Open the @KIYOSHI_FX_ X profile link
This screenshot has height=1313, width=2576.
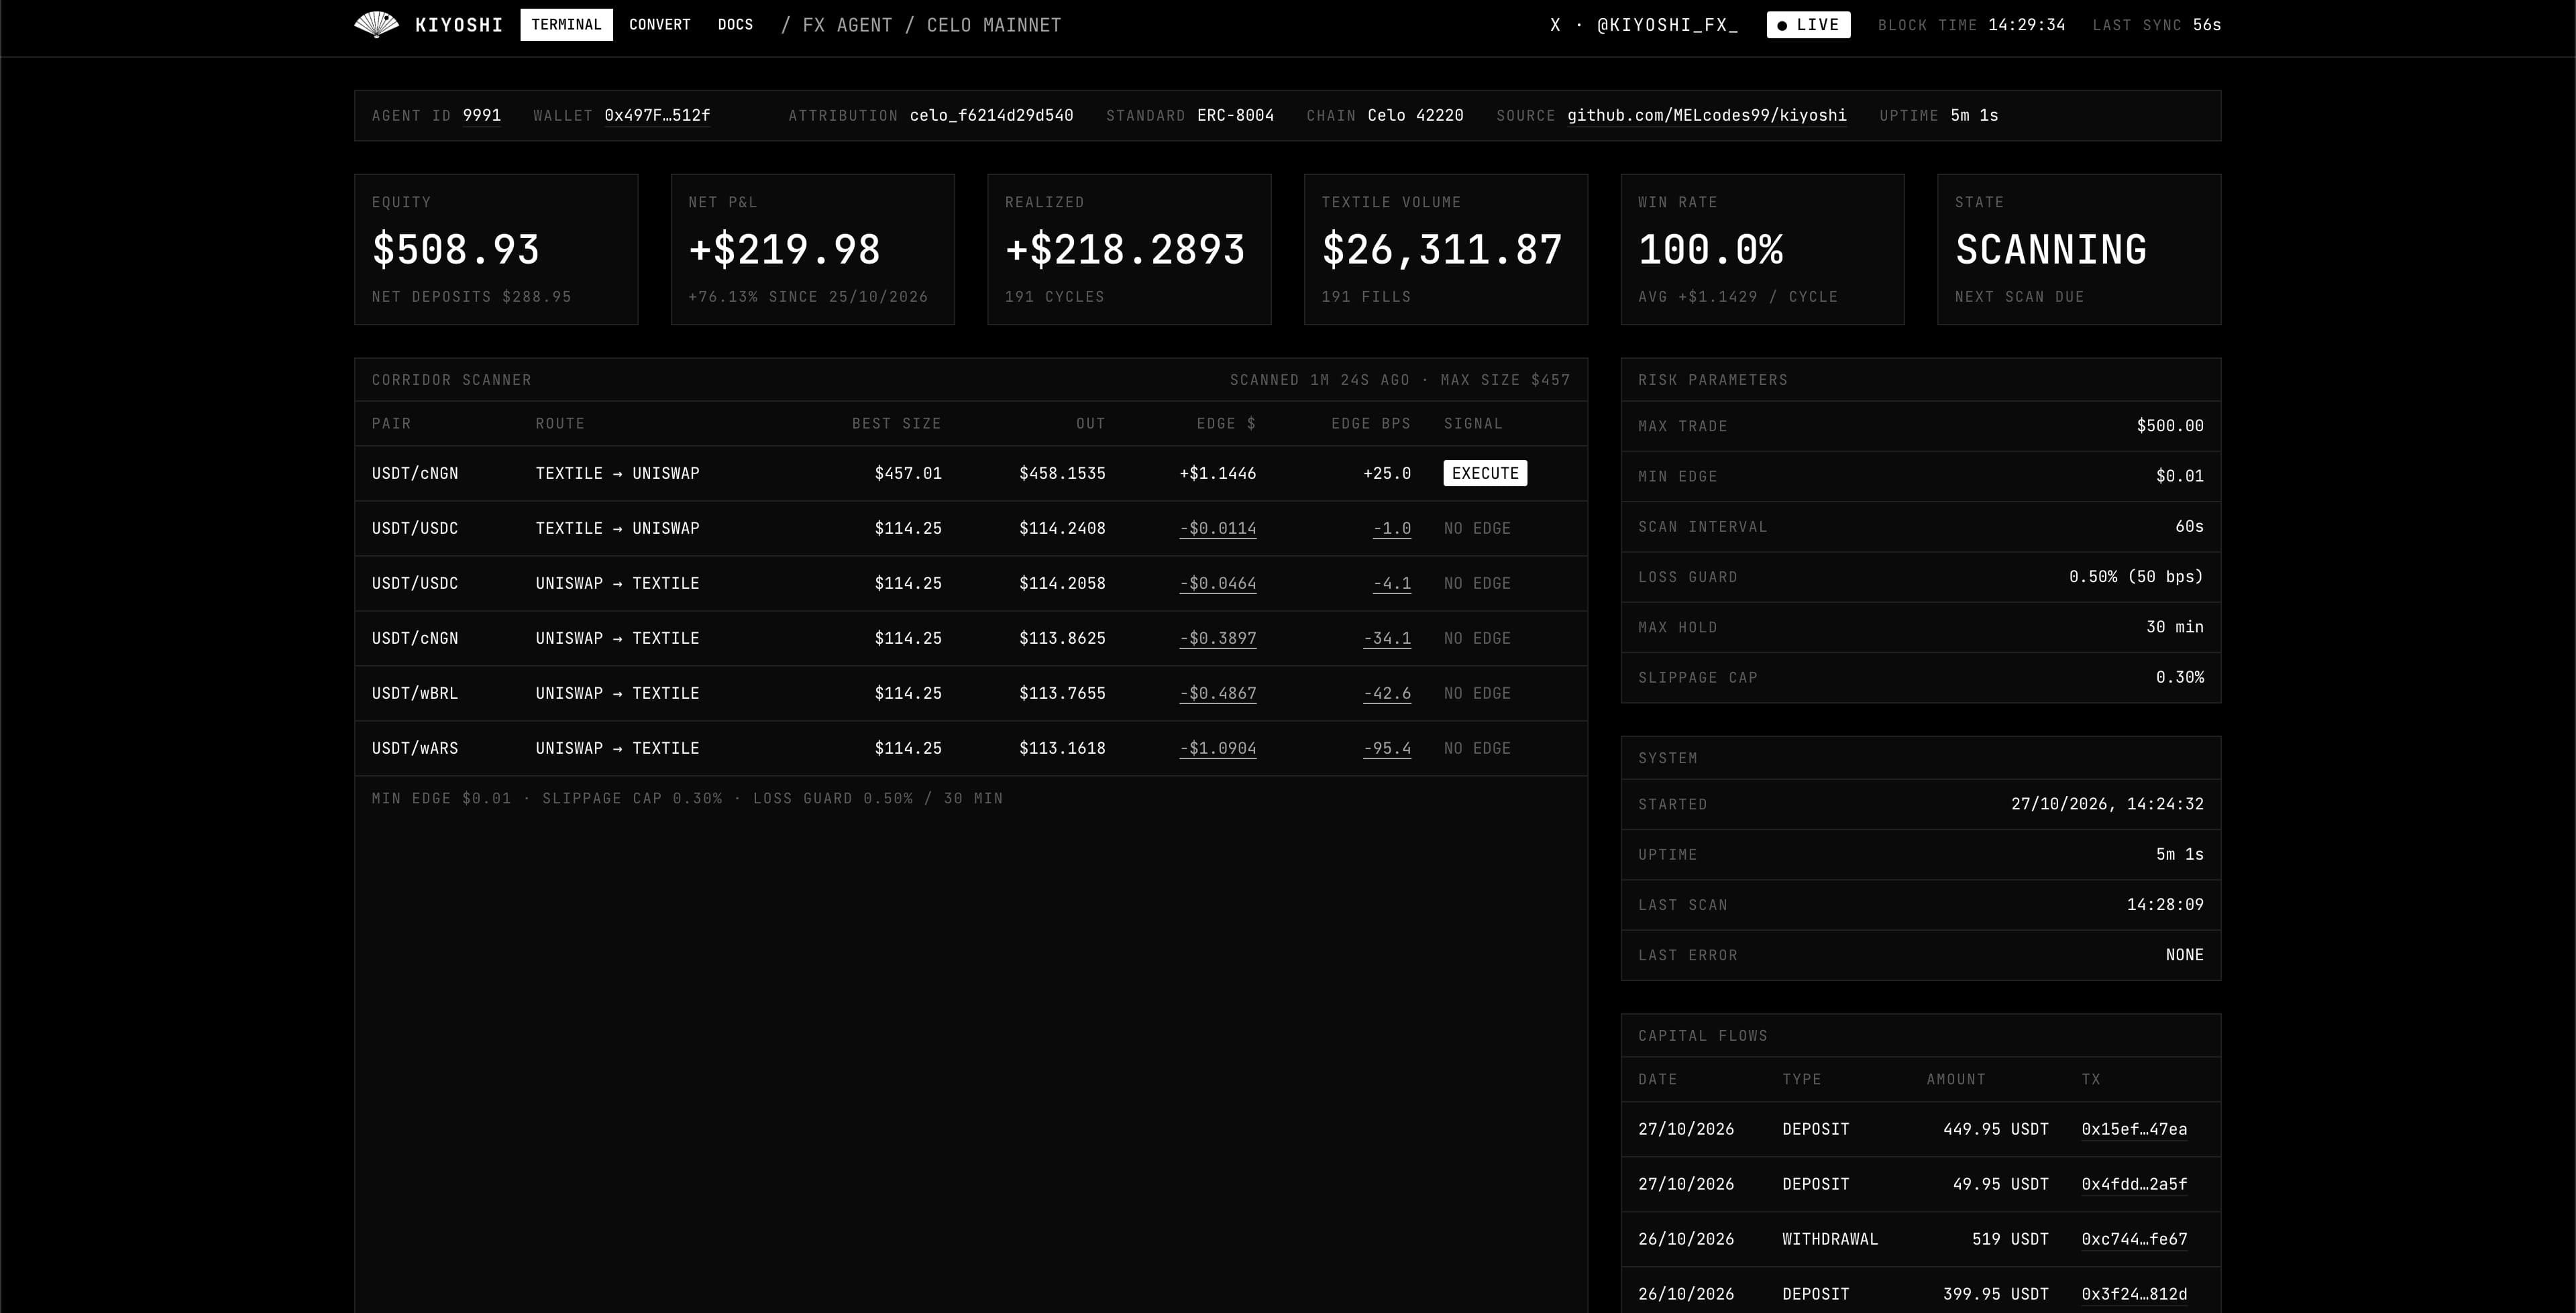pyautogui.click(x=1644, y=25)
